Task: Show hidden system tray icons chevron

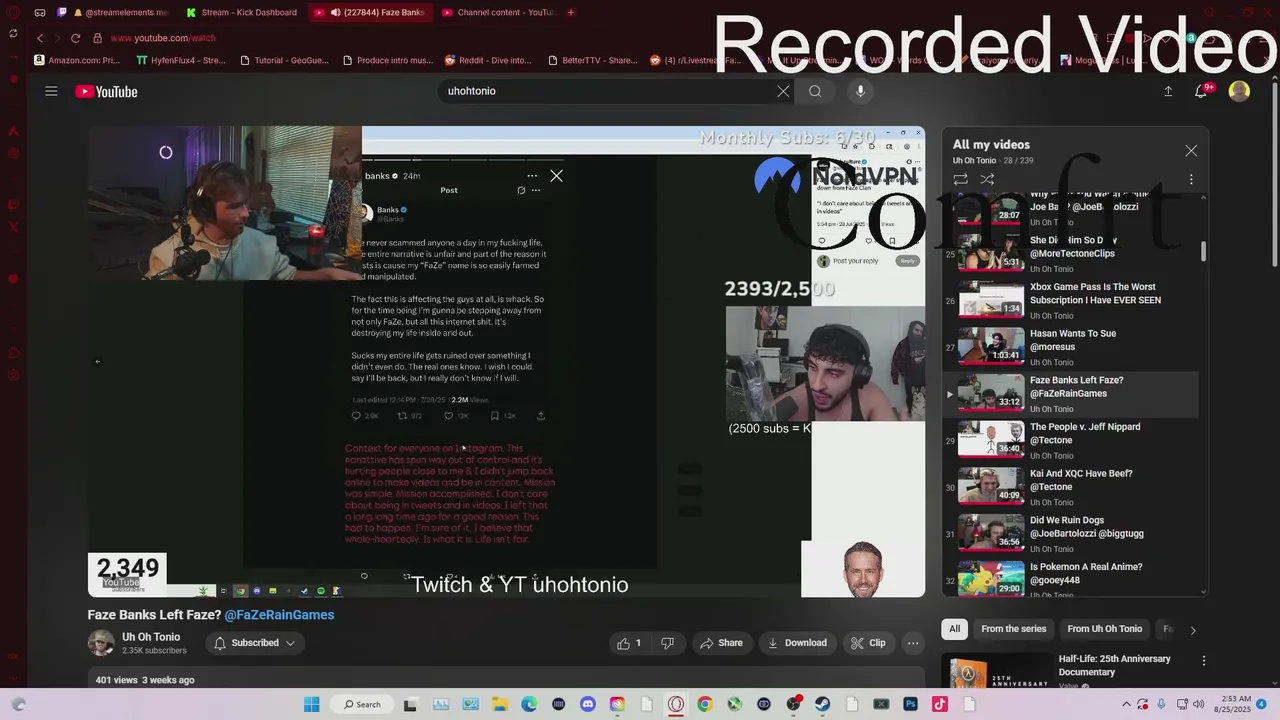Action: pyautogui.click(x=1127, y=704)
